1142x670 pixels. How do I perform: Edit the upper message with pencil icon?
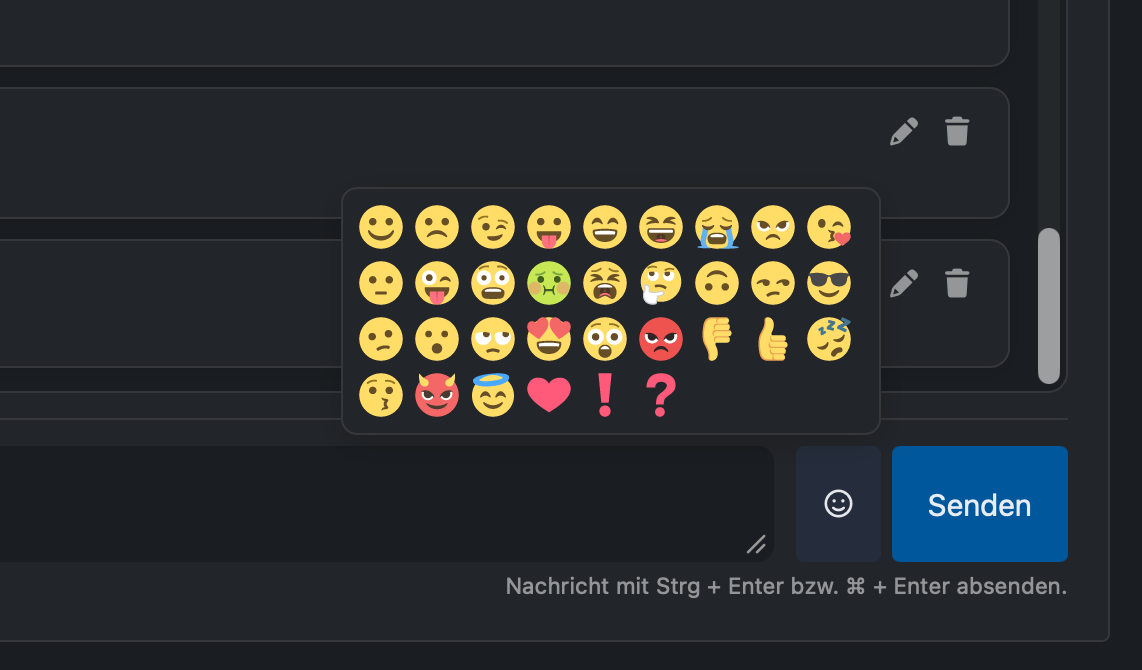pos(904,132)
